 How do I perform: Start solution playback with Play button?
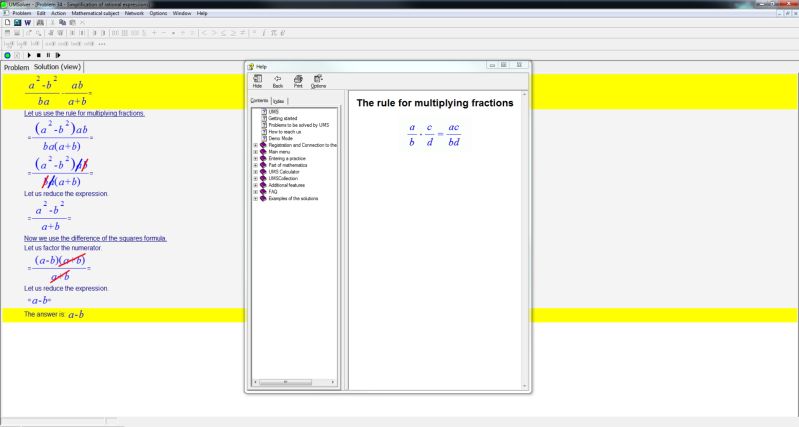tap(29, 55)
